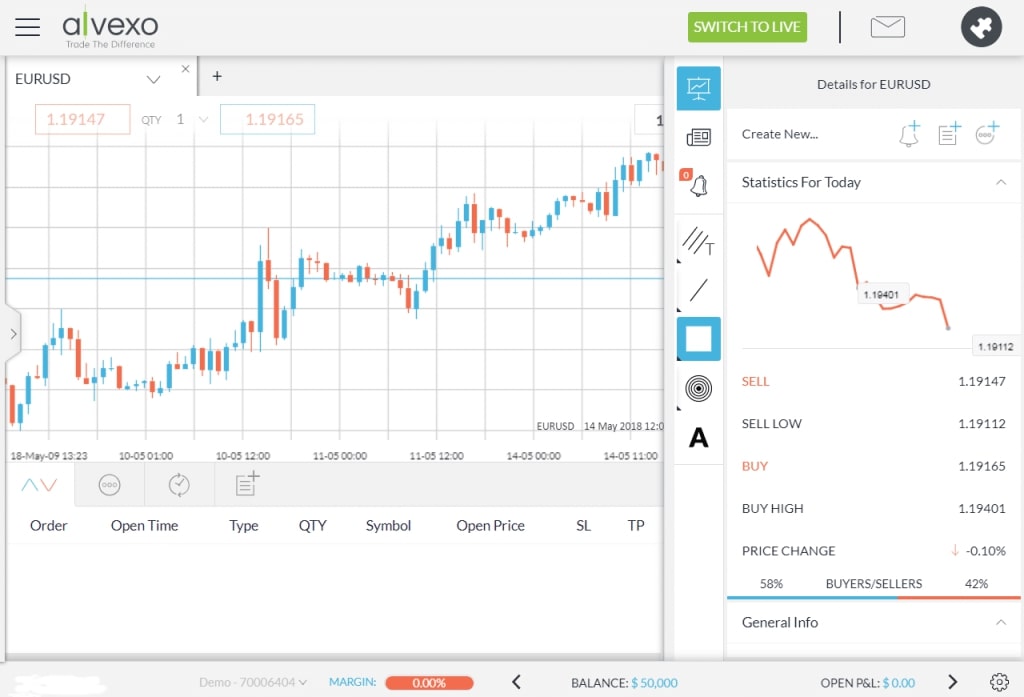Switch to the trade history tab
The width and height of the screenshot is (1024, 697).
coord(179,485)
